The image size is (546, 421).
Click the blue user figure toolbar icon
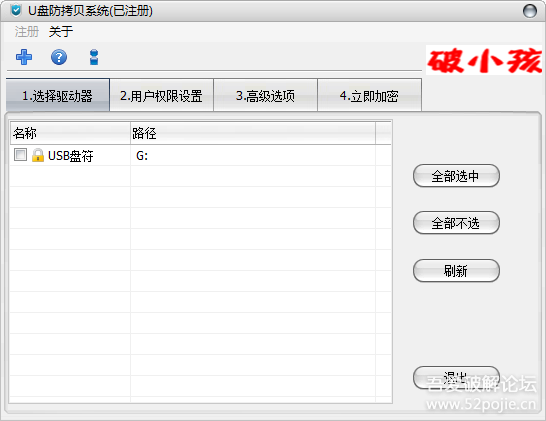(x=94, y=57)
